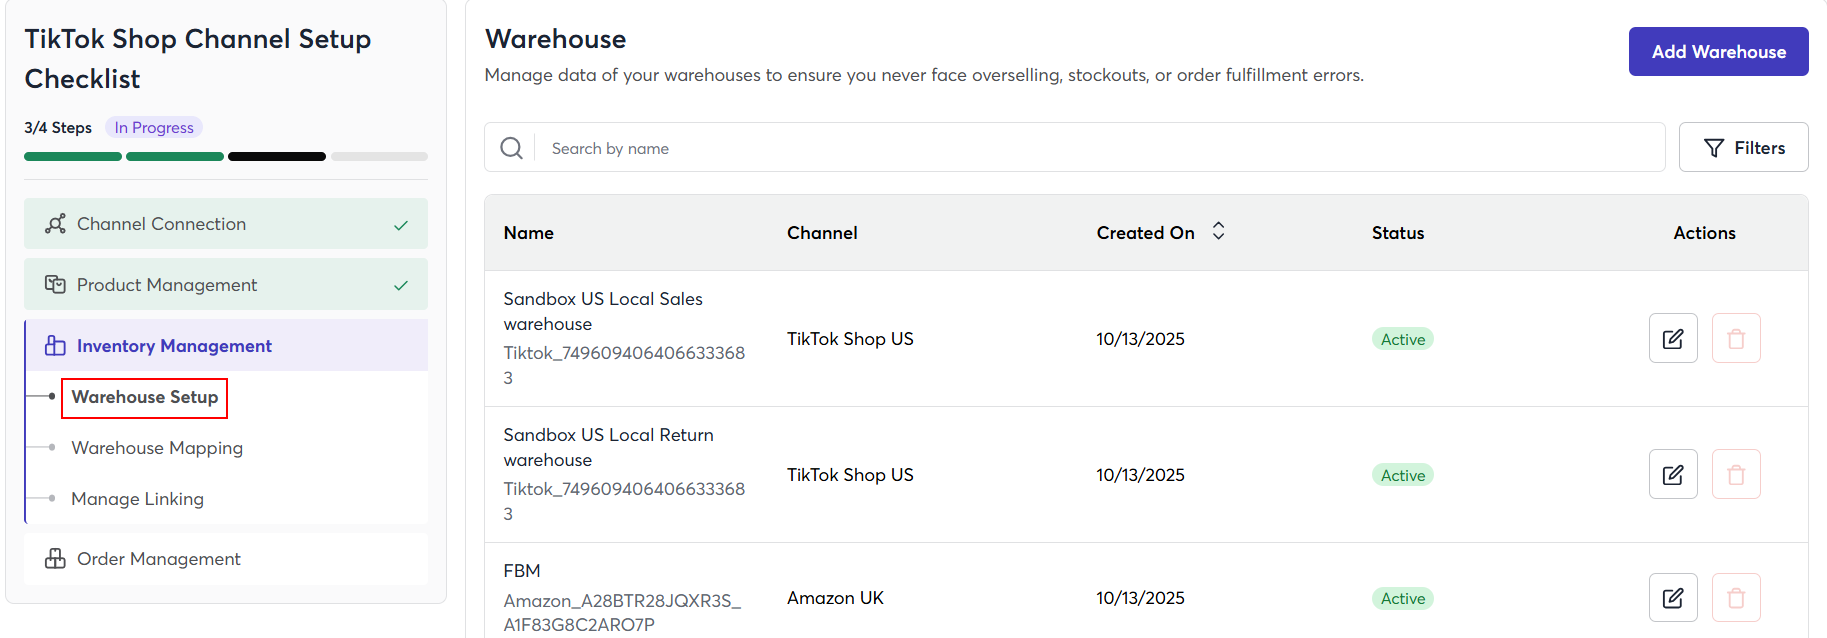
Task: Delete the Sandbox US Local Sales warehouse
Action: tap(1735, 339)
